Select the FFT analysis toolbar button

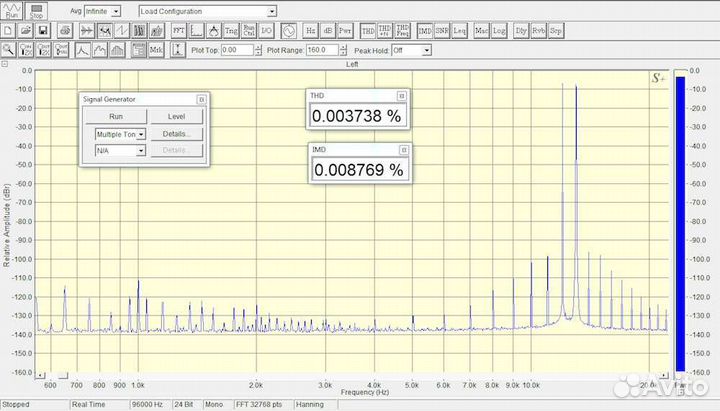(x=179, y=31)
